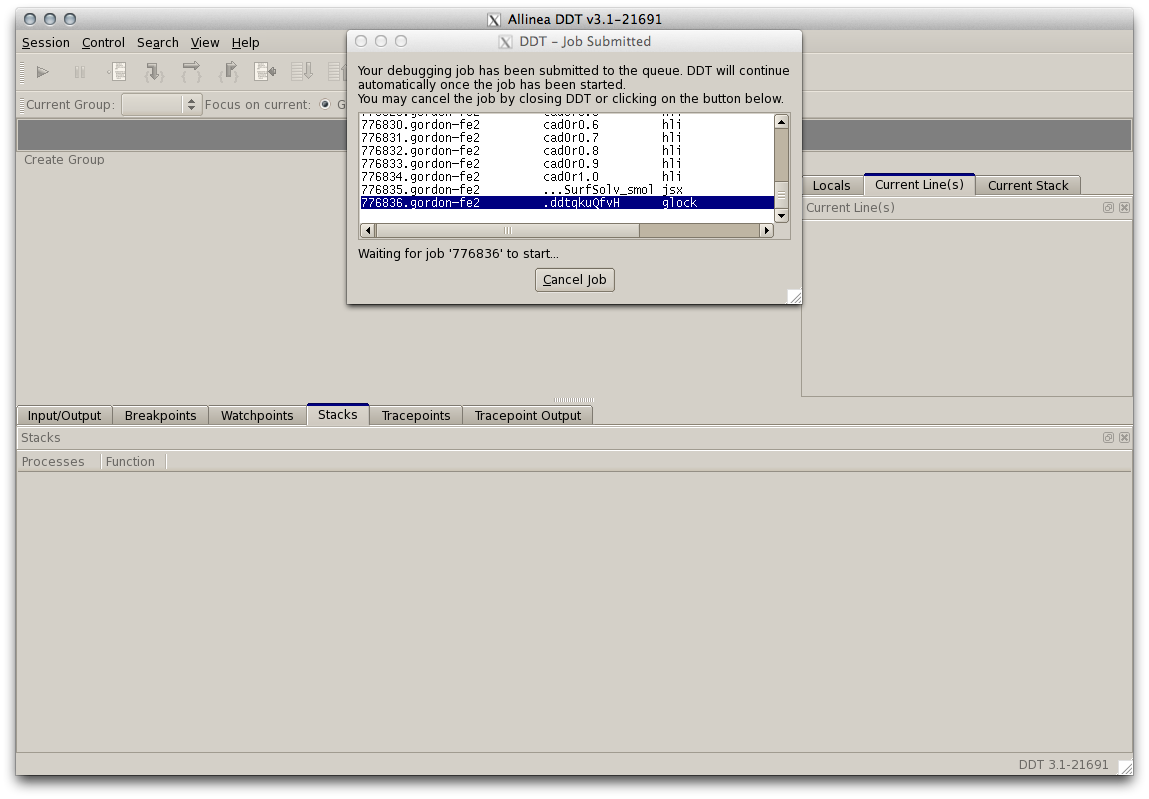Click the add breakpoint document icon

click(x=117, y=72)
